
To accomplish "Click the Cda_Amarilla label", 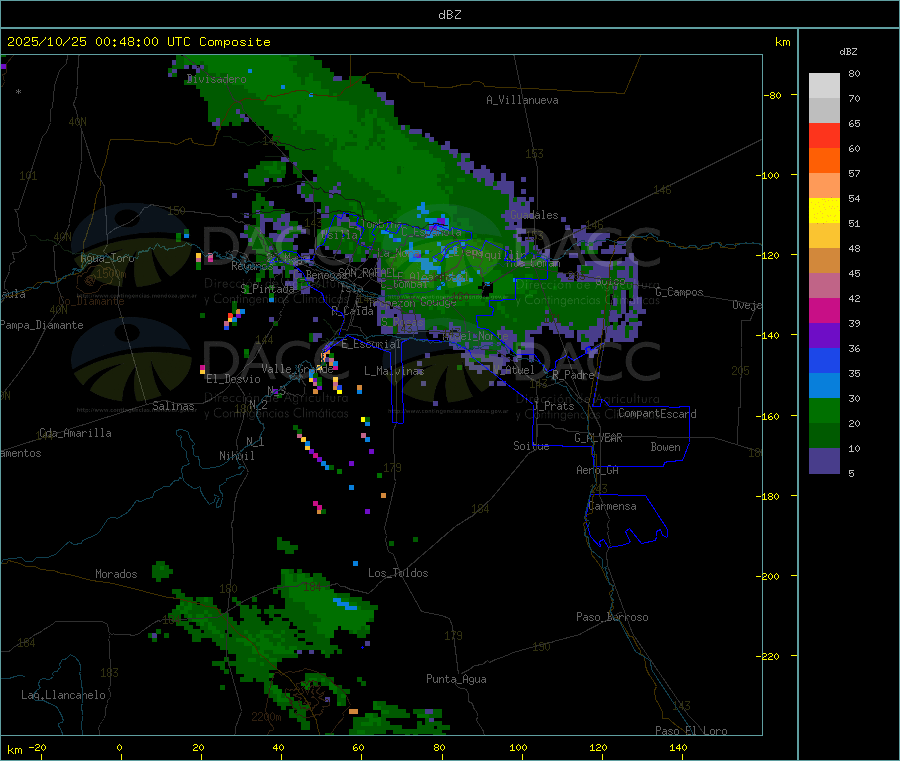I will coord(75,433).
